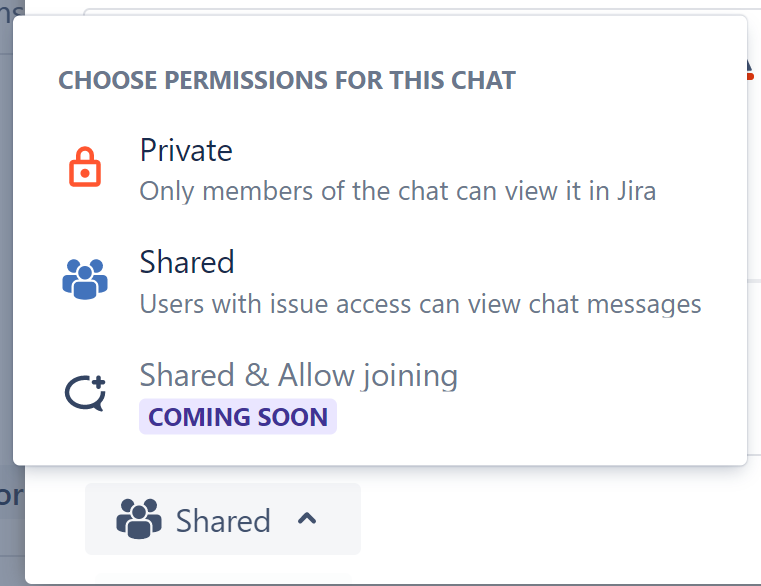
Task: Click the word 'SOON' on the purple badge
Action: pyautogui.click(x=293, y=417)
